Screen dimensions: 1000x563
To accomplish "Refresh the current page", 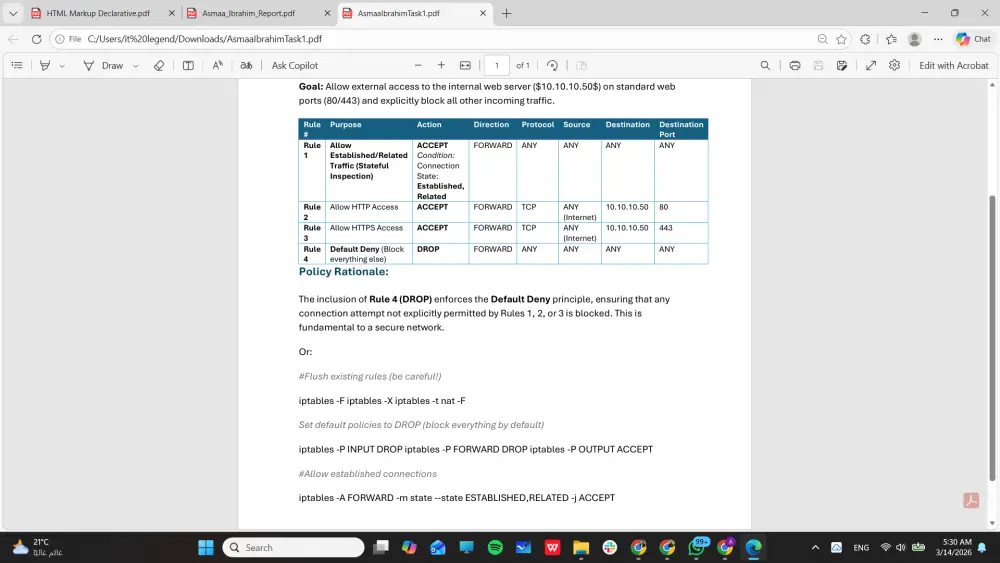I will pos(36,39).
